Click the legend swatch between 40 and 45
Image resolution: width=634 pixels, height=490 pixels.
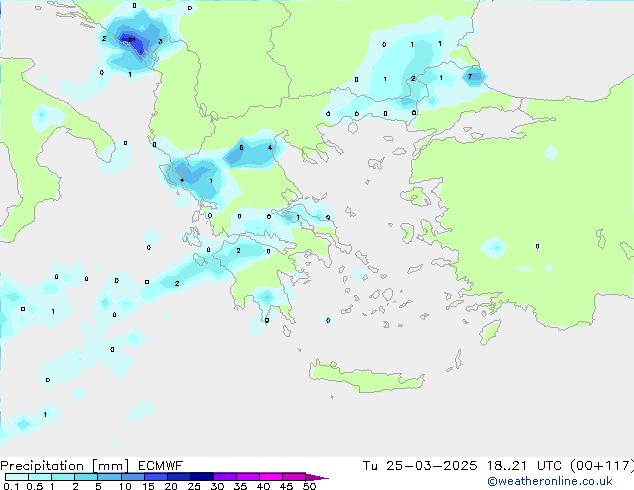271,477
